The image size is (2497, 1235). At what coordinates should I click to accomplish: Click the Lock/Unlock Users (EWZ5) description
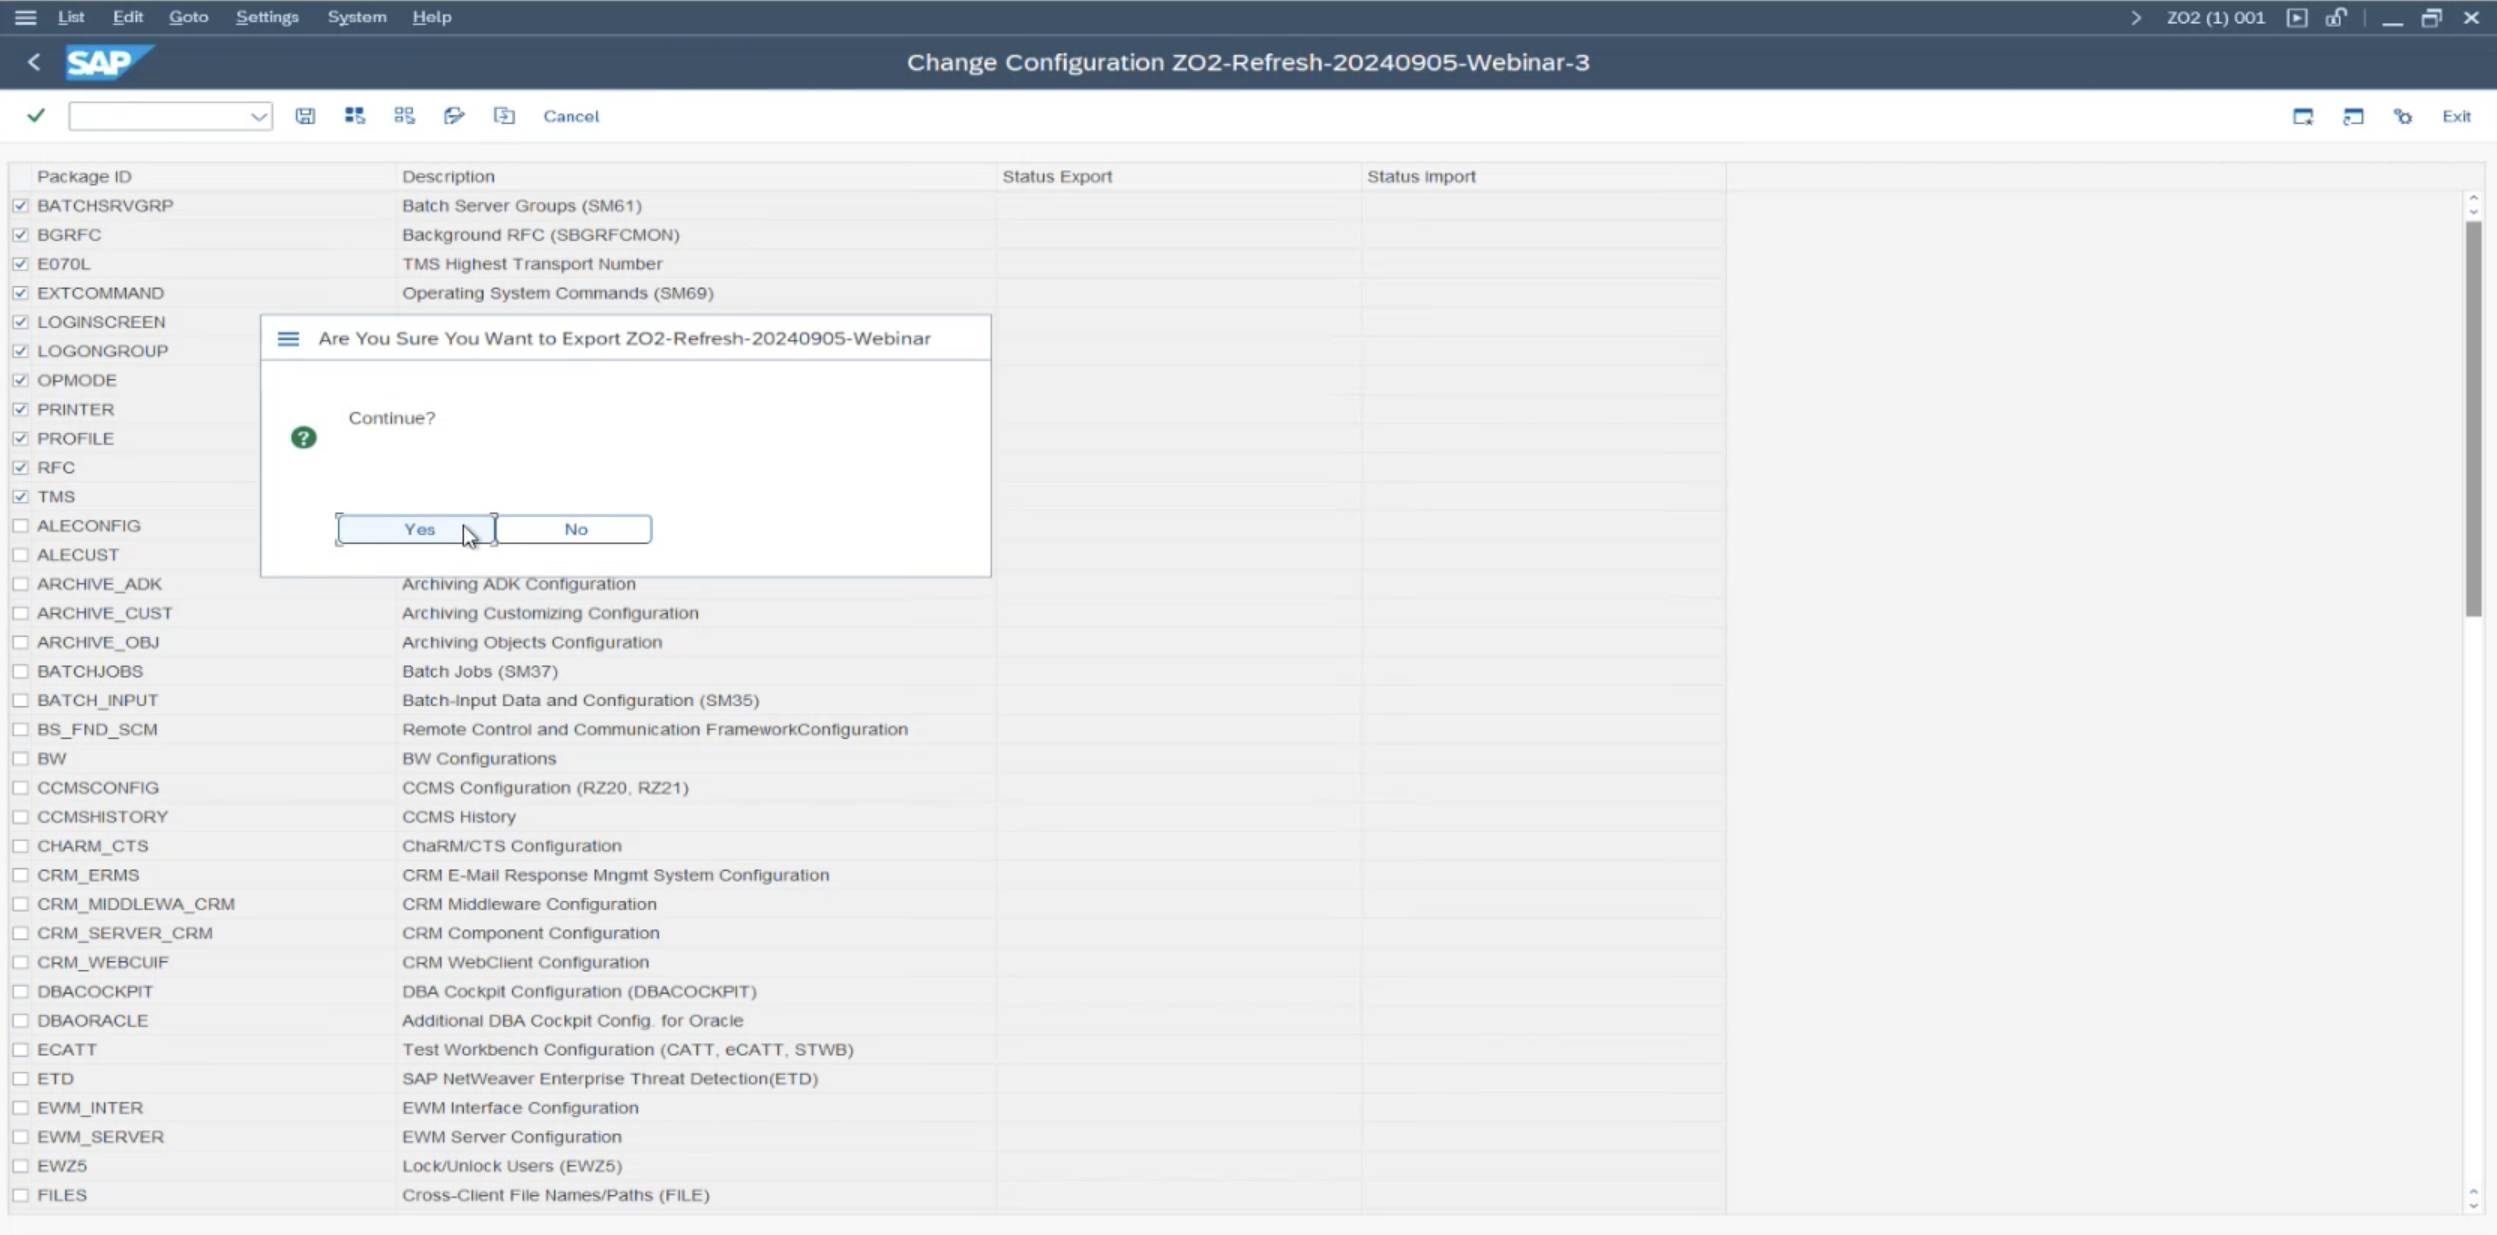[x=511, y=1166]
